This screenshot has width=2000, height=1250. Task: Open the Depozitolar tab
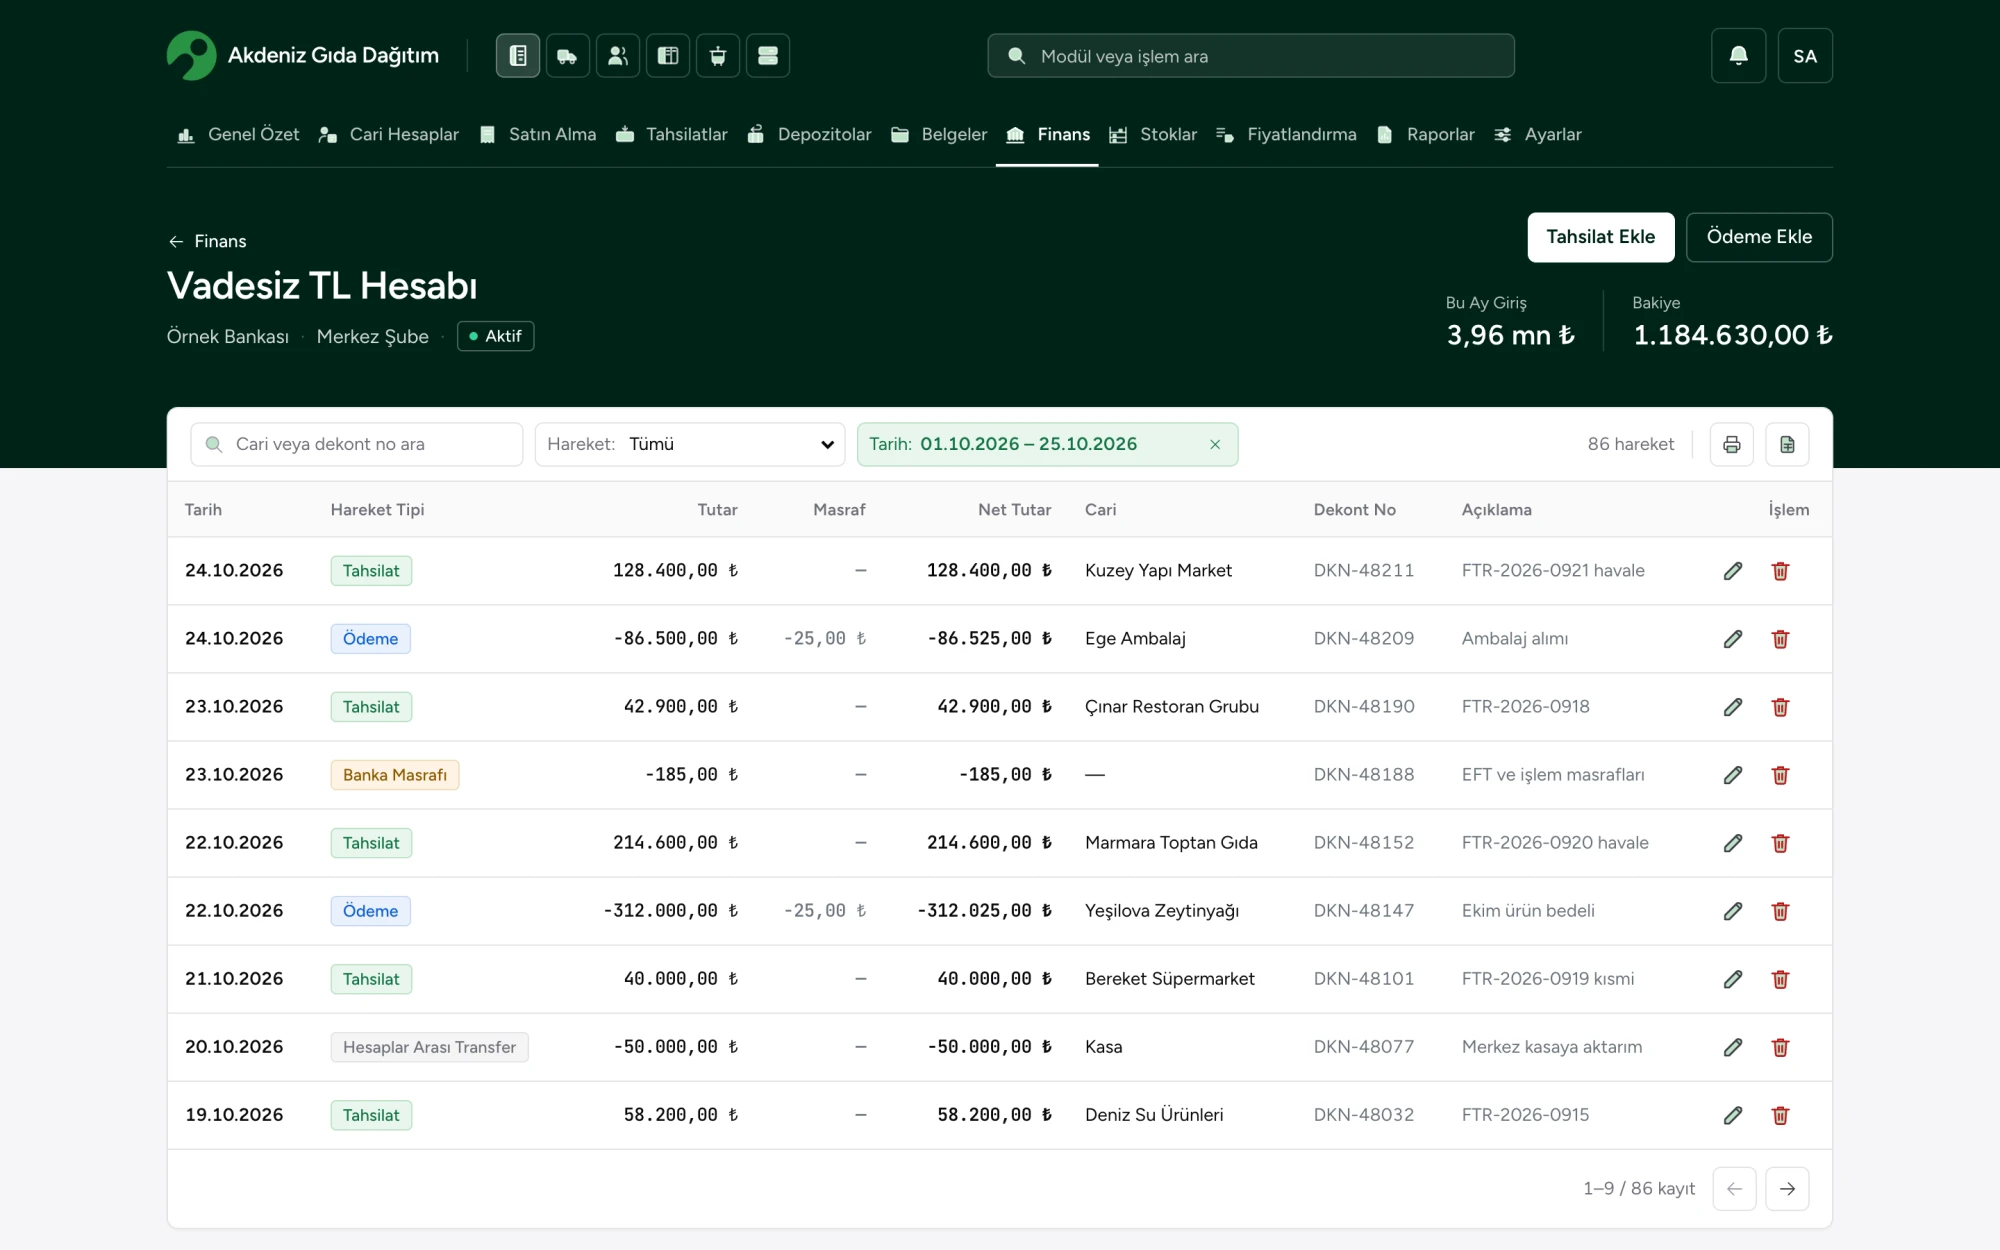click(x=809, y=135)
